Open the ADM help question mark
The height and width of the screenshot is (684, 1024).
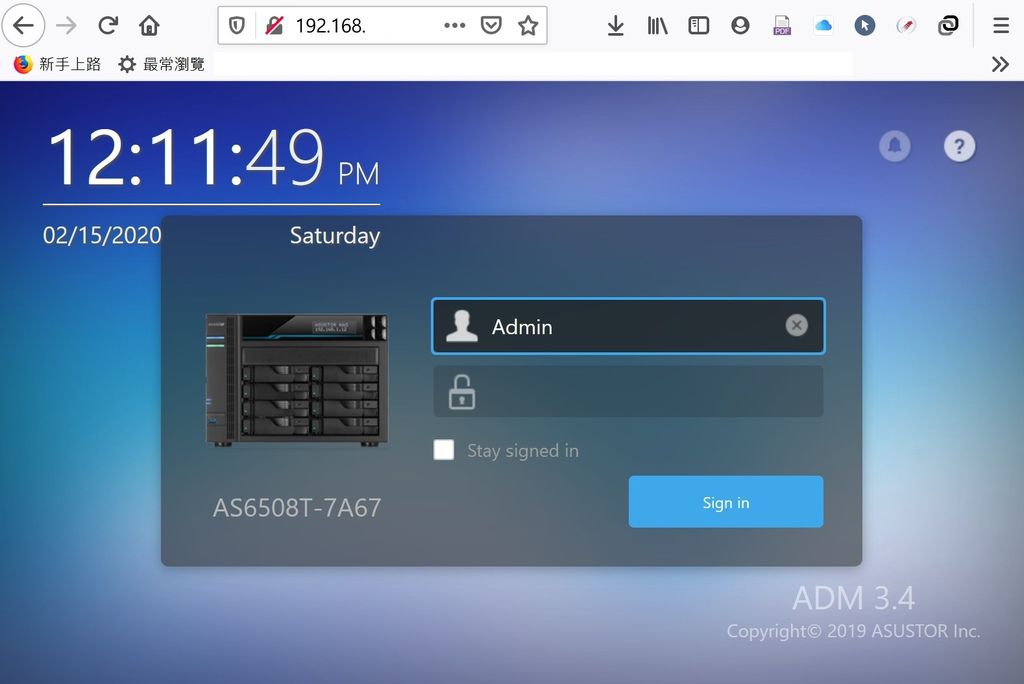point(959,146)
